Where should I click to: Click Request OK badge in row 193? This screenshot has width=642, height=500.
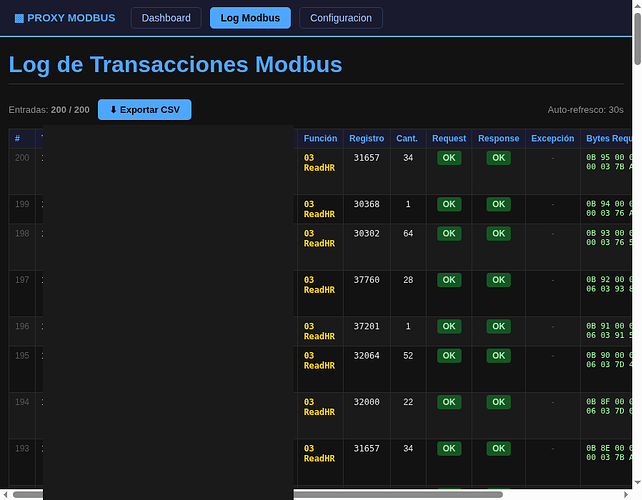[x=449, y=448]
